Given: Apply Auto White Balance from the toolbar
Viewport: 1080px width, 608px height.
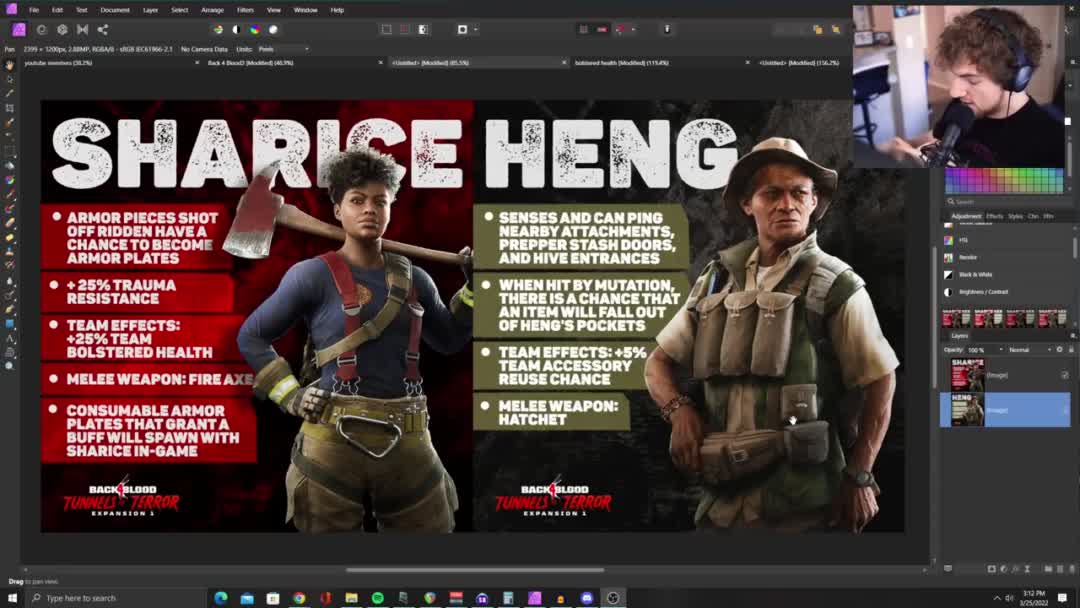Looking at the screenshot, I should tap(273, 29).
